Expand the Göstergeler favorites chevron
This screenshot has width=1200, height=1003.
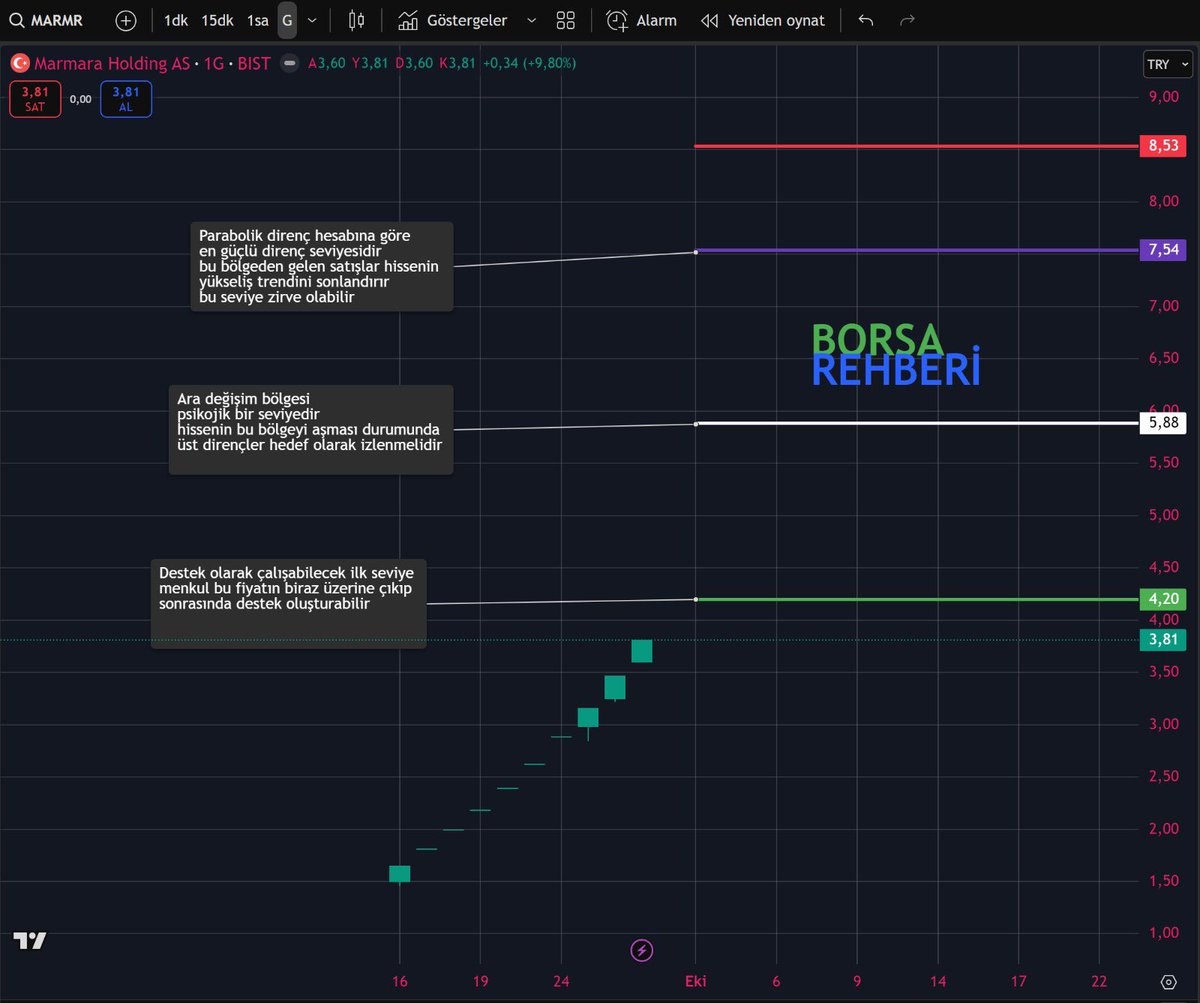pos(530,20)
